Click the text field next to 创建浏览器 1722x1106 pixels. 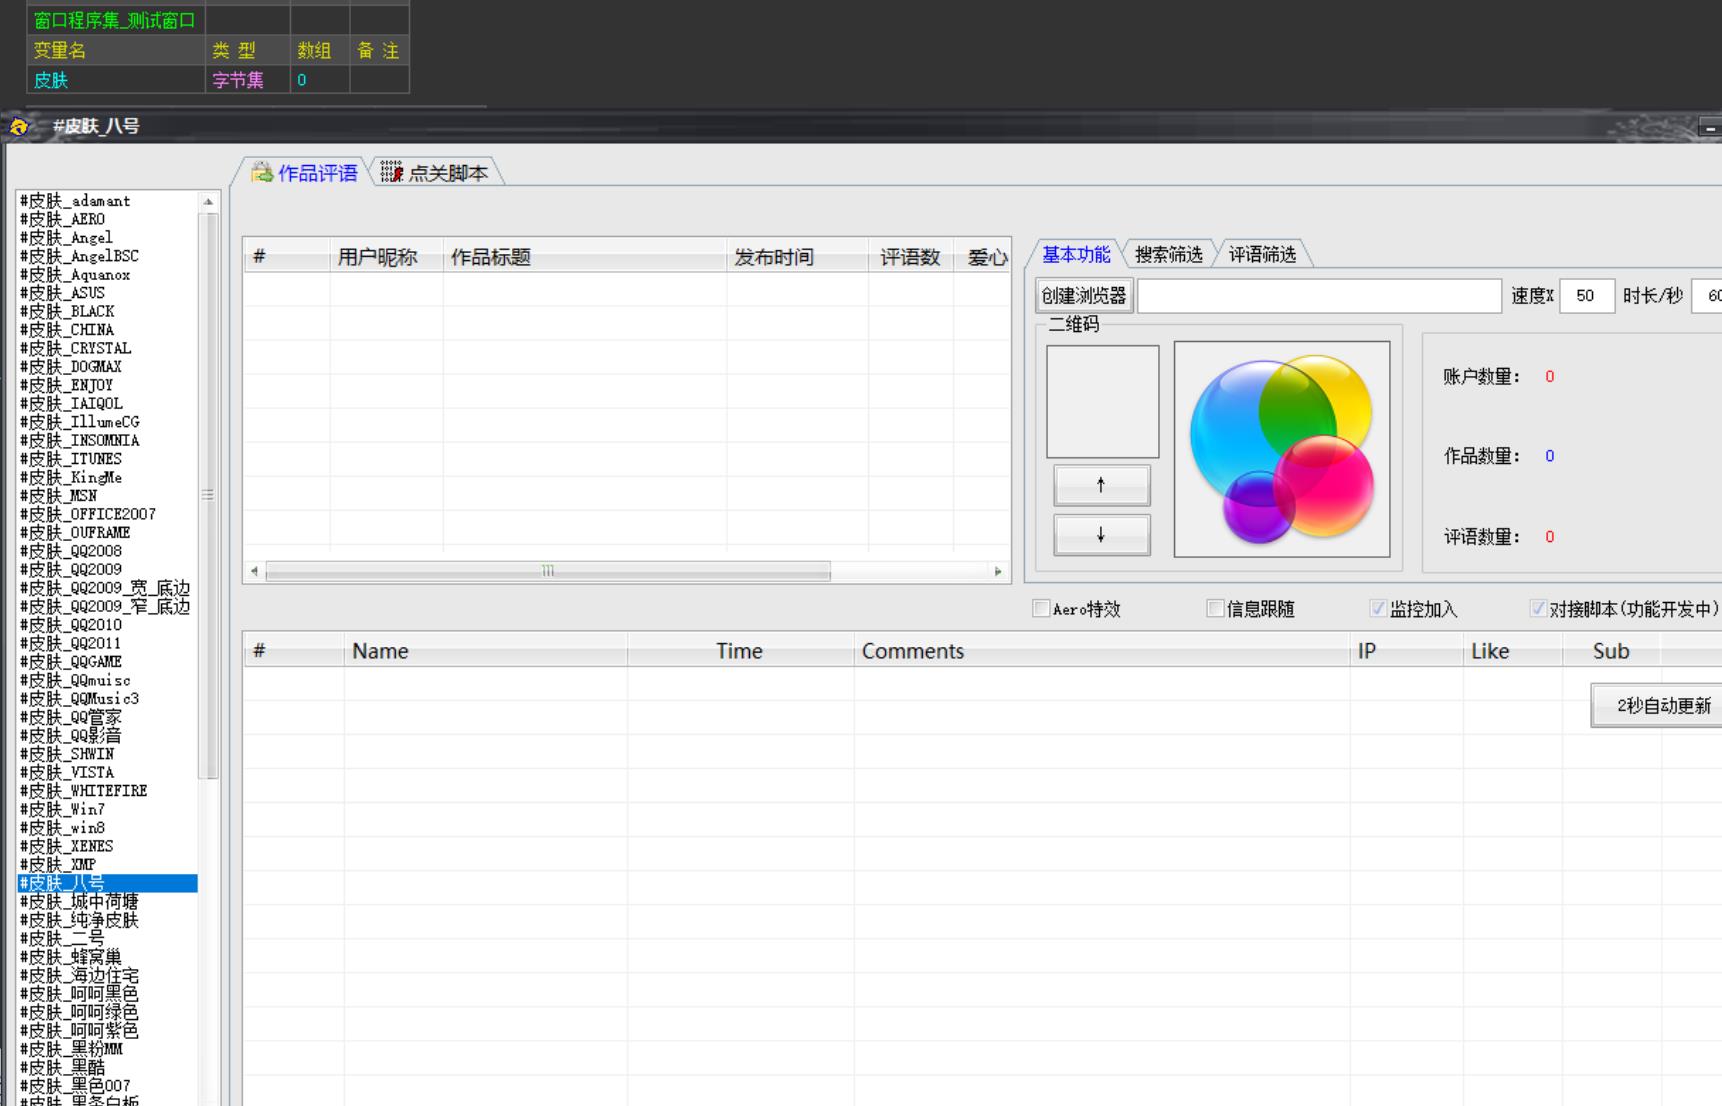[x=1319, y=296]
